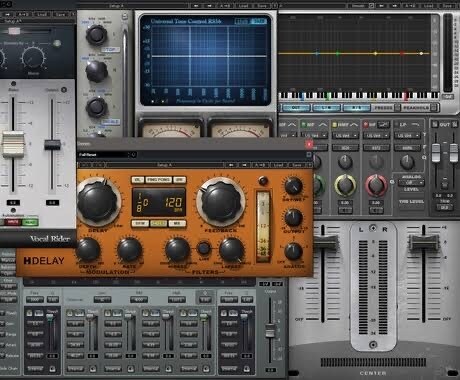
Task: Click the top round knob on the tone control plugin
Action: pyautogui.click(x=96, y=35)
